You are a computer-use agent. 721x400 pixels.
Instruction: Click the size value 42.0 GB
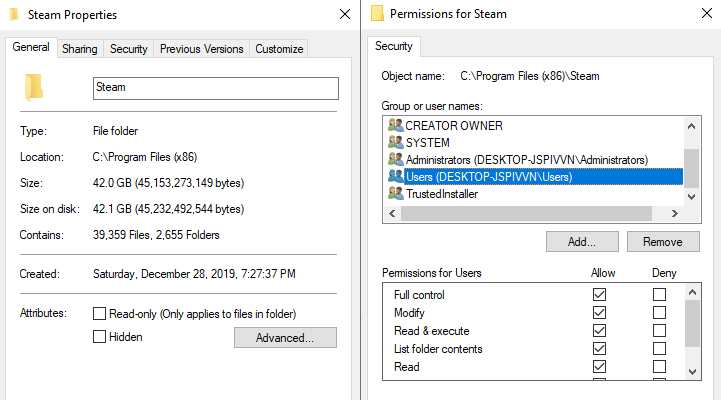point(168,183)
